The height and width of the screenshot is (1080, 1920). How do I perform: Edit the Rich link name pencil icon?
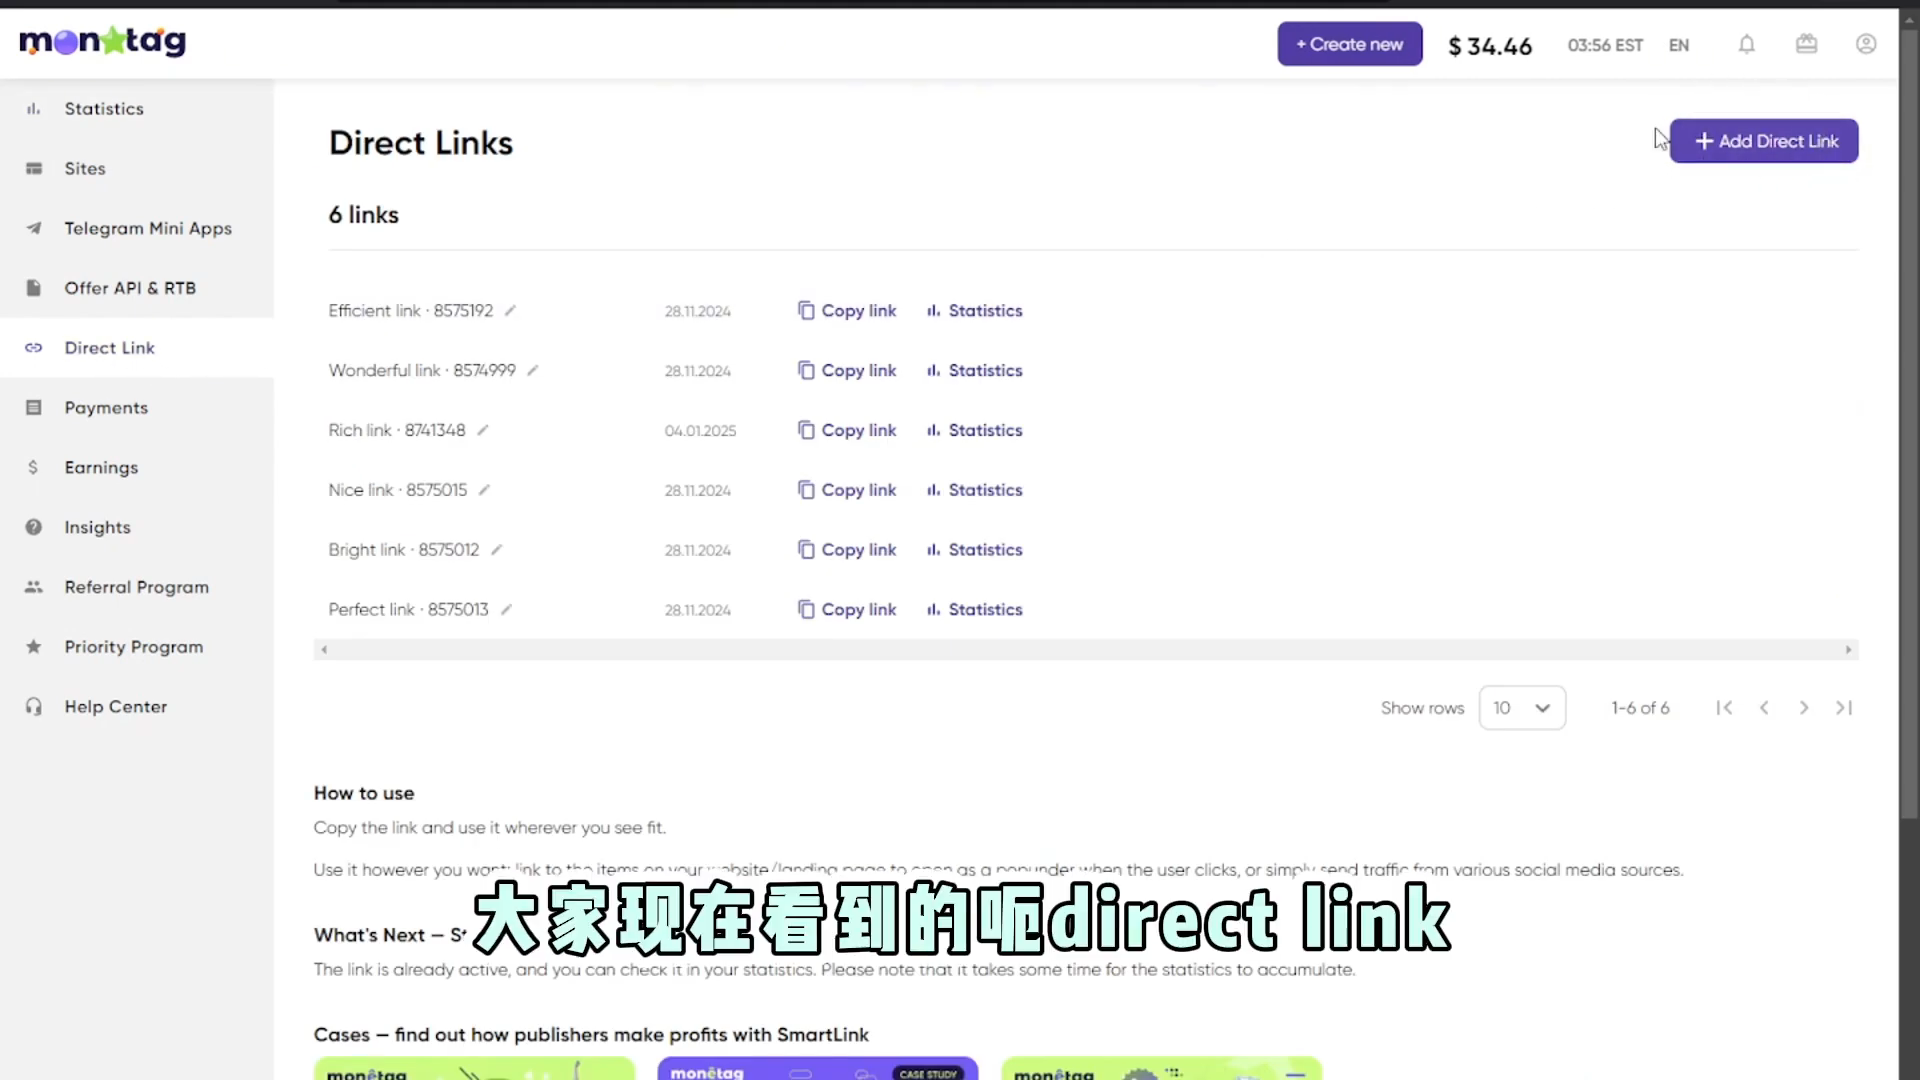tap(483, 430)
